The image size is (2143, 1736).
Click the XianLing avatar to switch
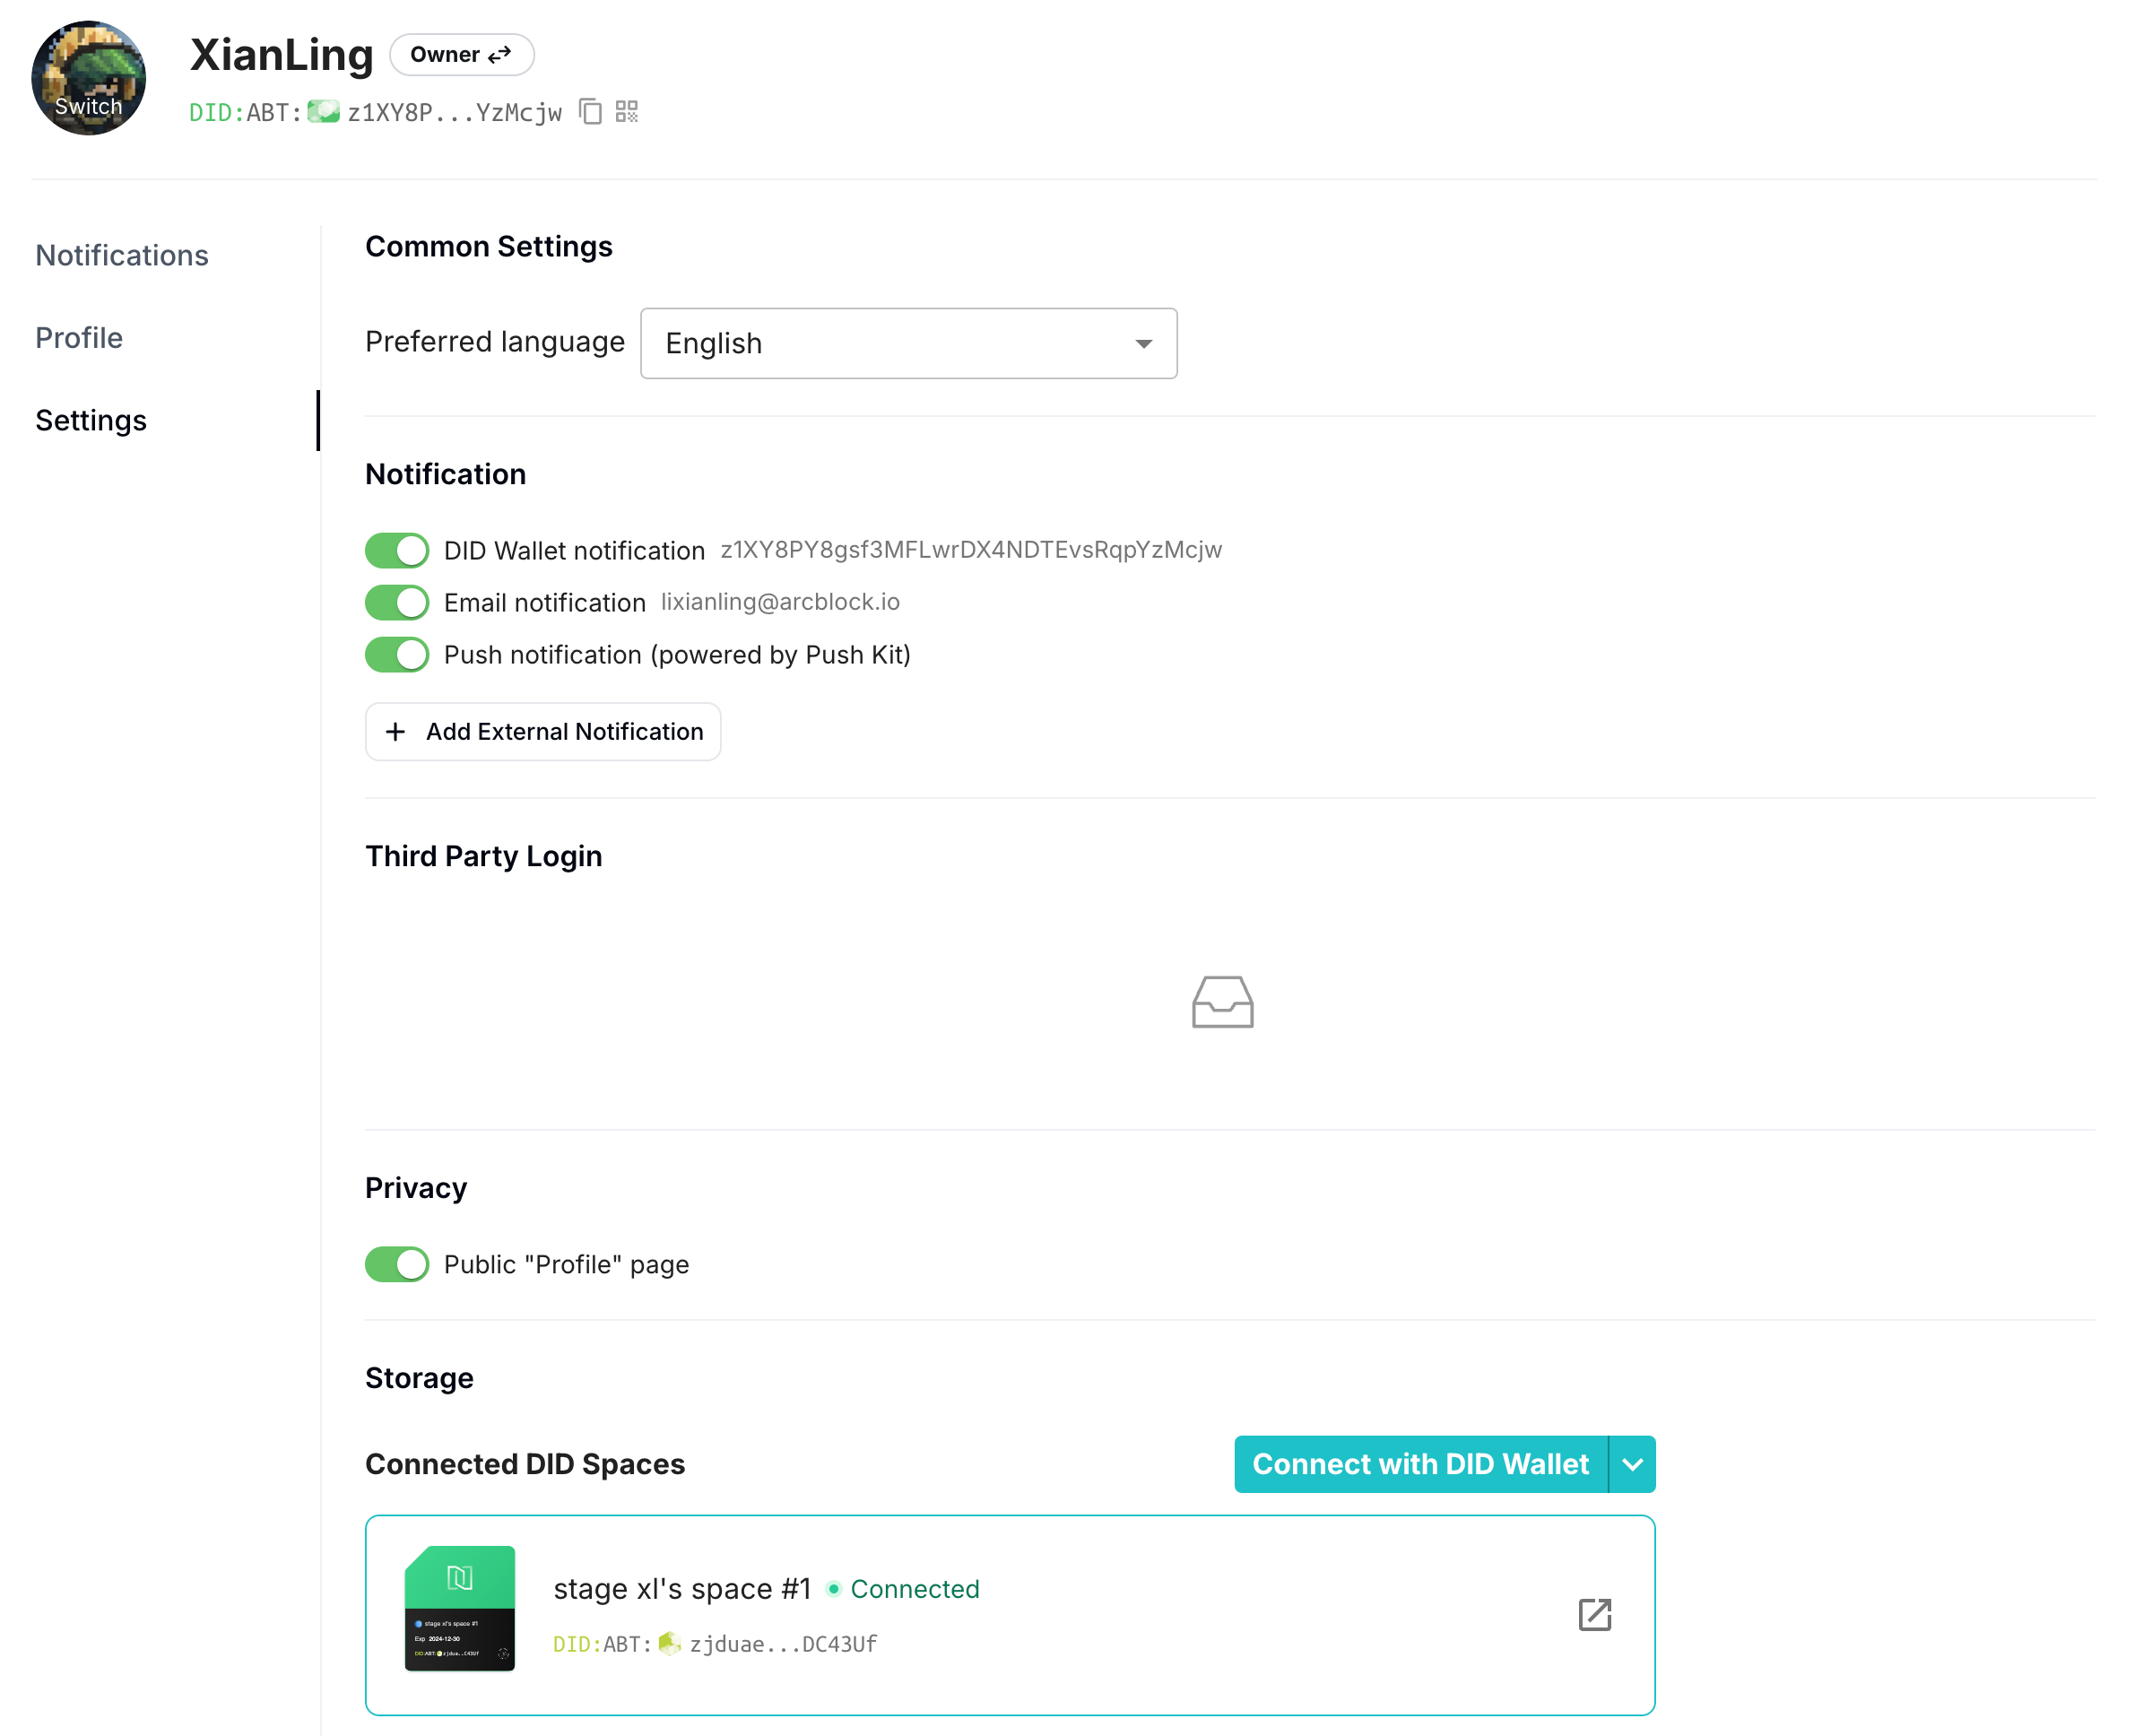pos(89,78)
